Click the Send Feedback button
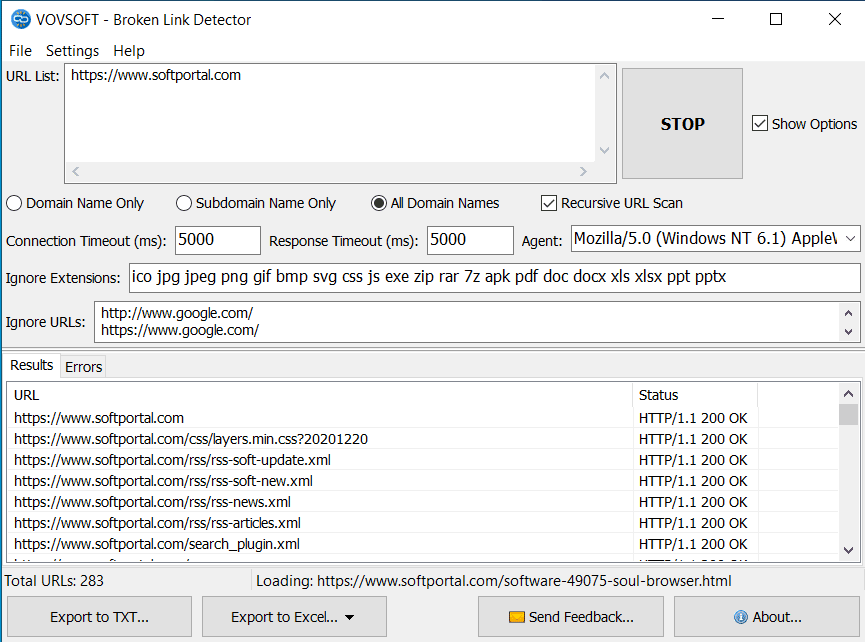The image size is (865, 642). (570, 617)
